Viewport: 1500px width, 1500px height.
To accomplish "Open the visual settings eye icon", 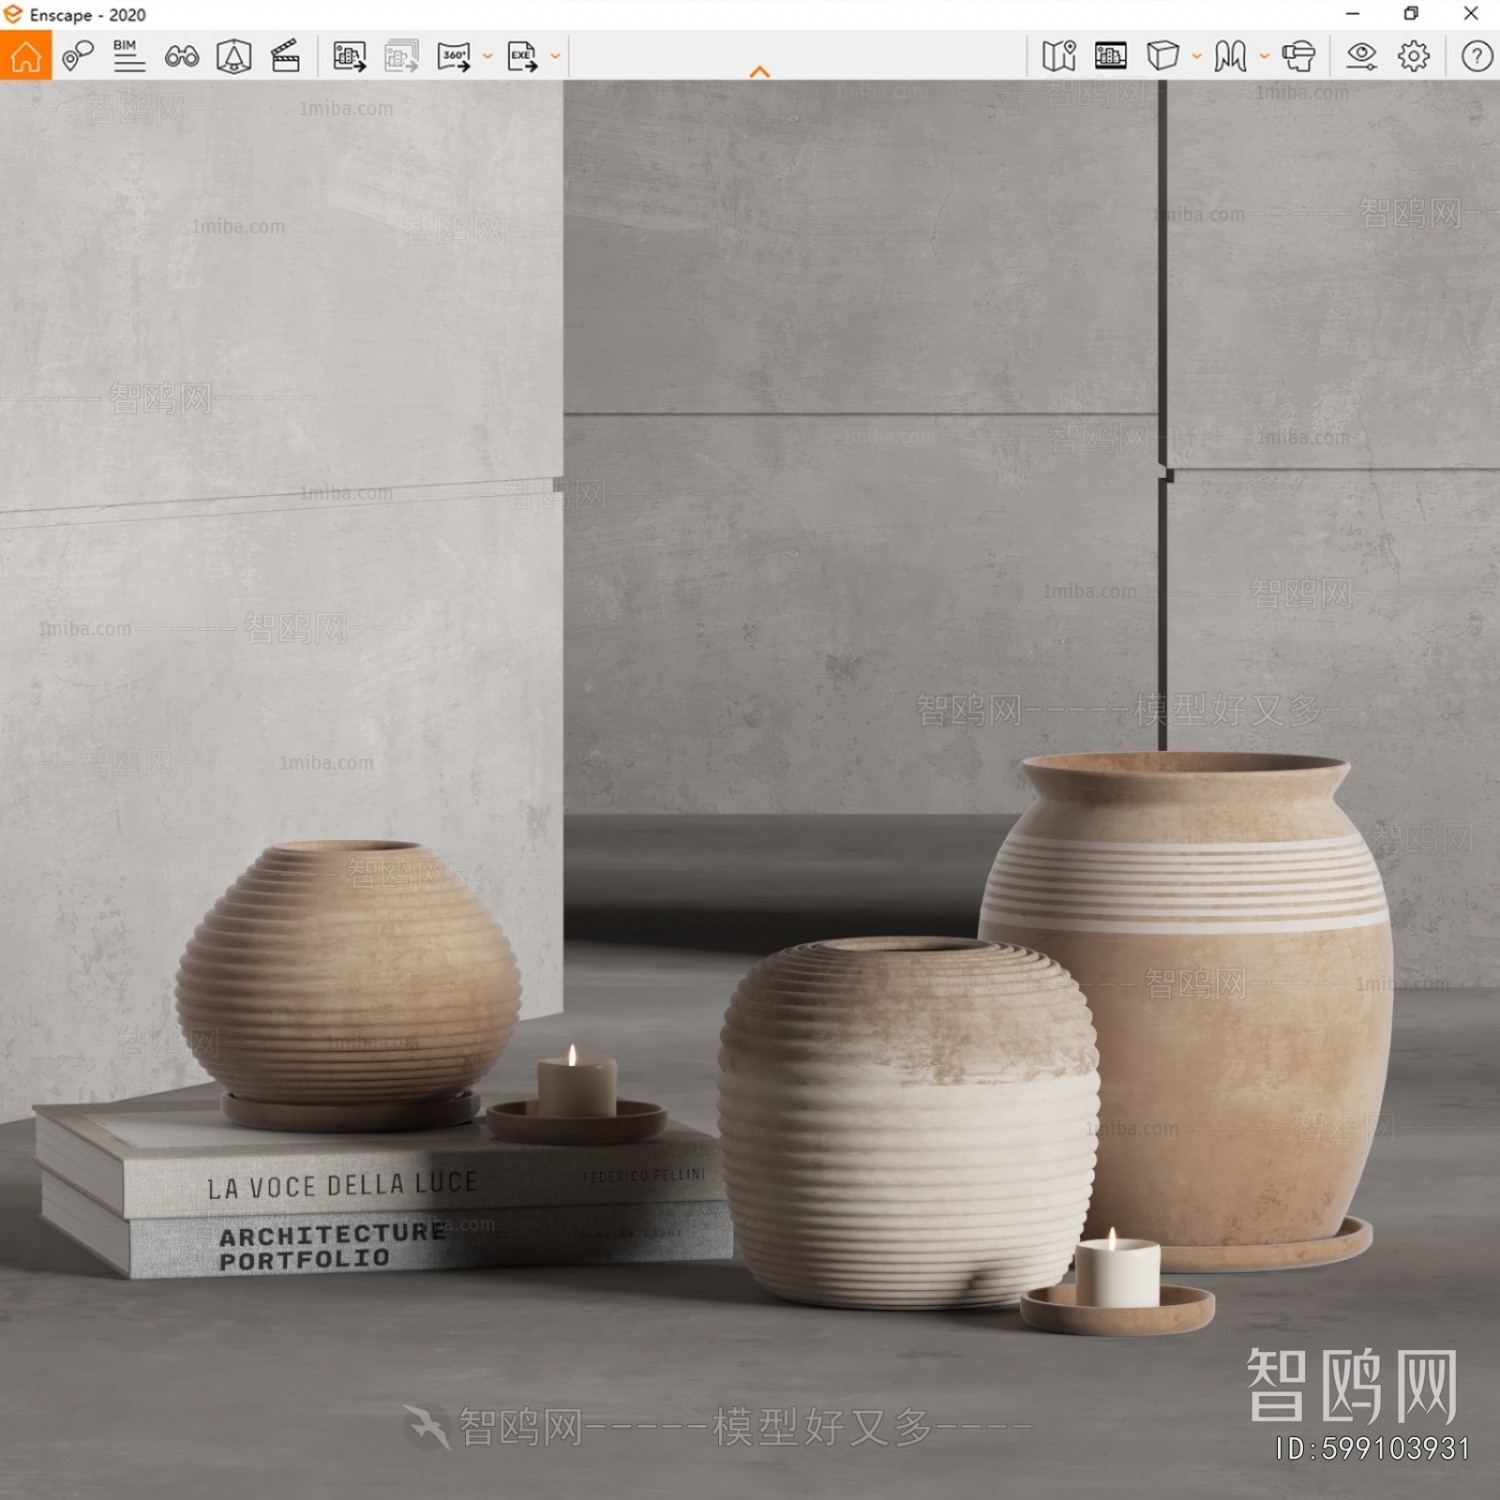I will (1361, 56).
